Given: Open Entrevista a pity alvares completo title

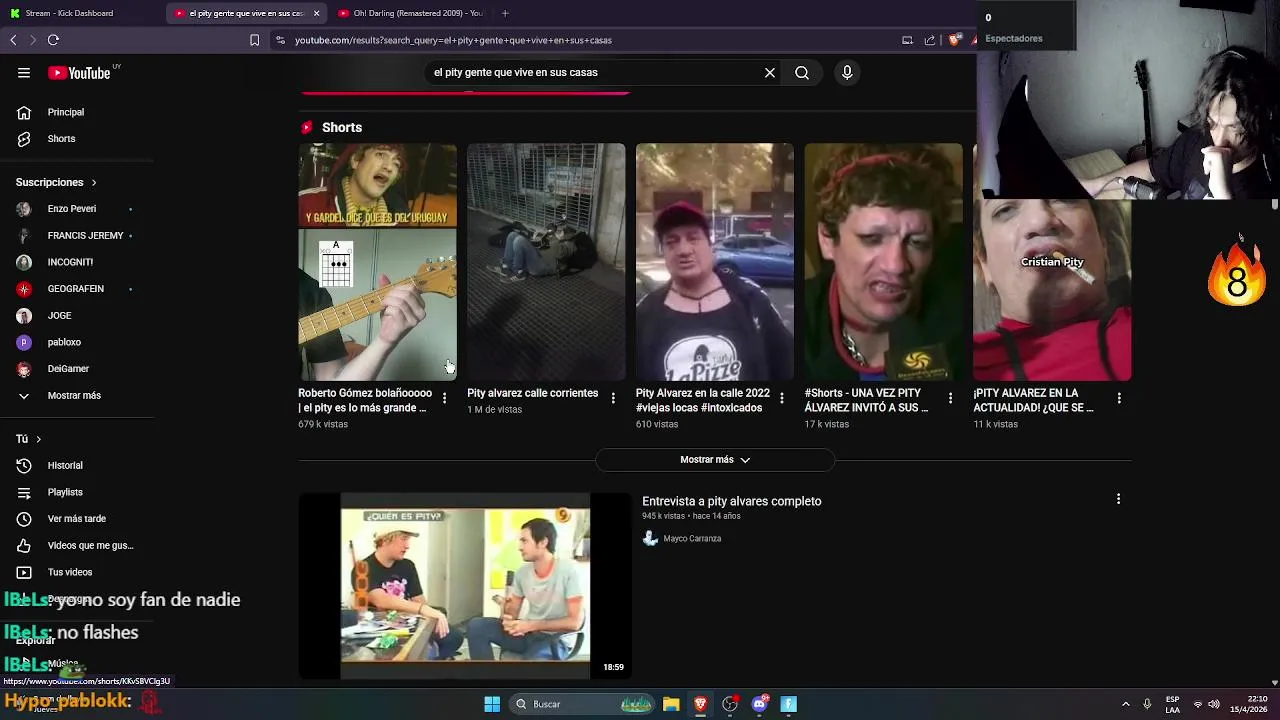Looking at the screenshot, I should tap(731, 501).
